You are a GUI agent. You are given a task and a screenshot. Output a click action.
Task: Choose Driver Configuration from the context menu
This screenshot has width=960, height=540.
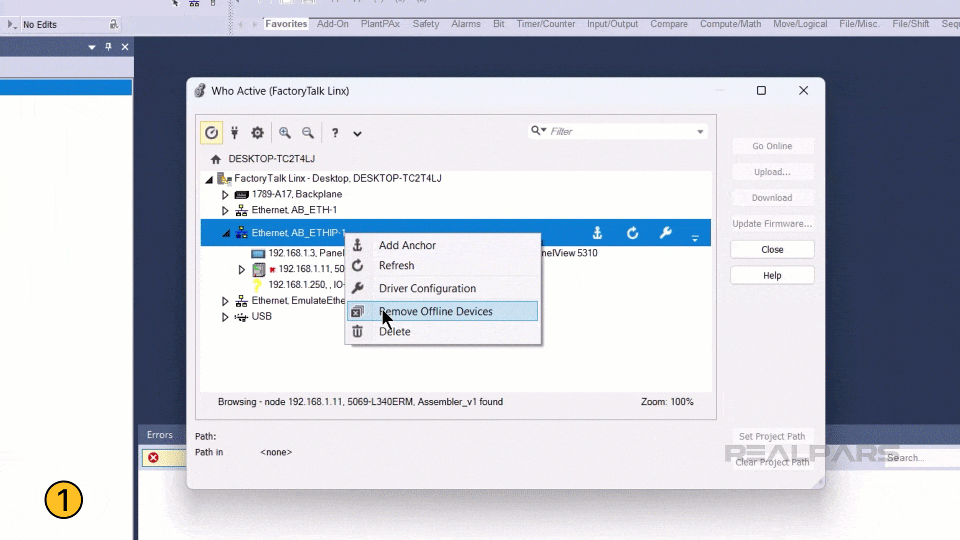[442, 288]
